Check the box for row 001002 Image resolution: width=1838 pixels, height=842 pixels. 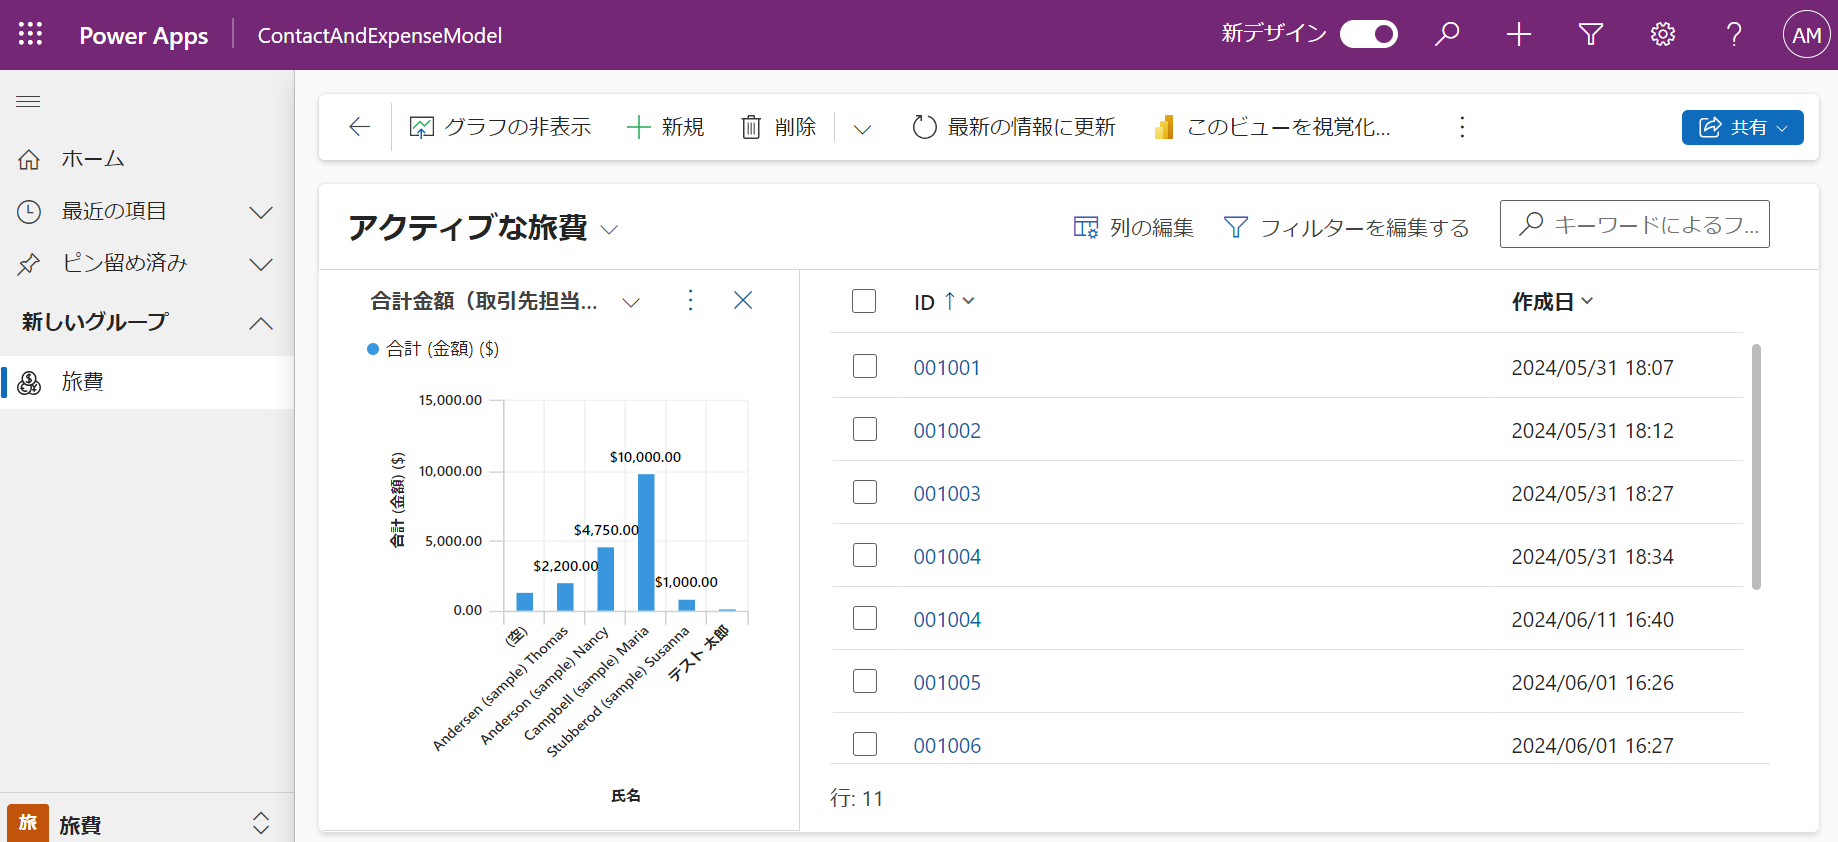coord(865,429)
